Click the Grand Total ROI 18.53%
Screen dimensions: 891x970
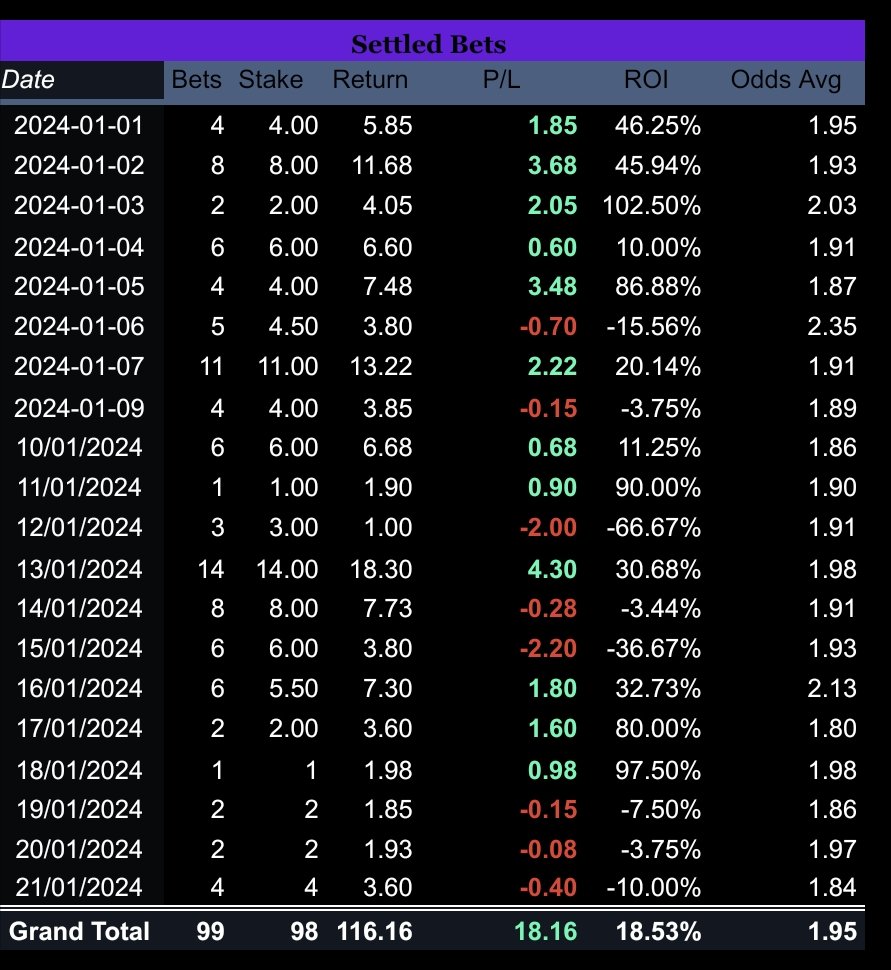click(658, 931)
